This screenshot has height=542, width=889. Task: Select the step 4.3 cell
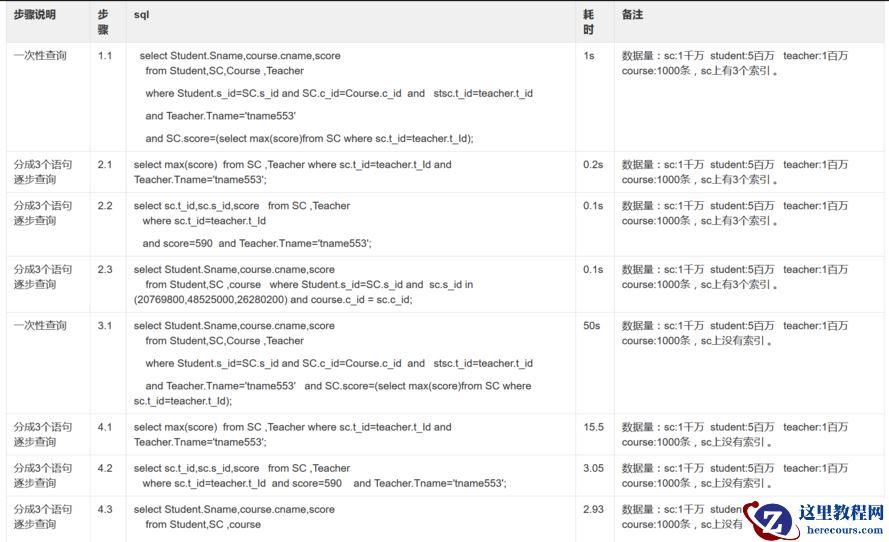(x=105, y=510)
